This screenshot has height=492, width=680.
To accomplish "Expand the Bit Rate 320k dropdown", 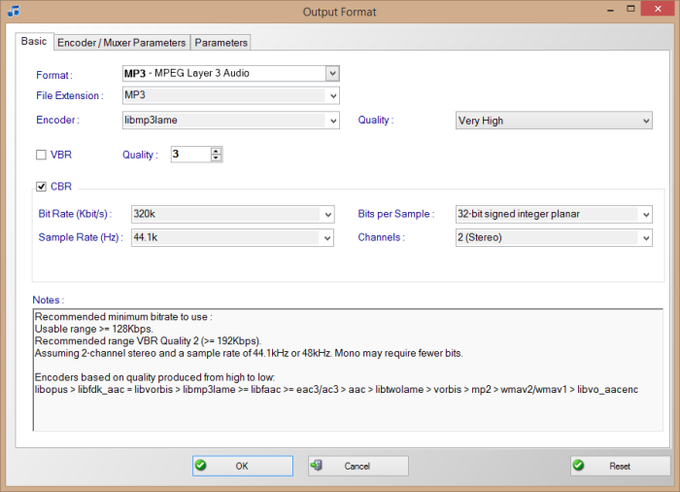I will coord(327,214).
